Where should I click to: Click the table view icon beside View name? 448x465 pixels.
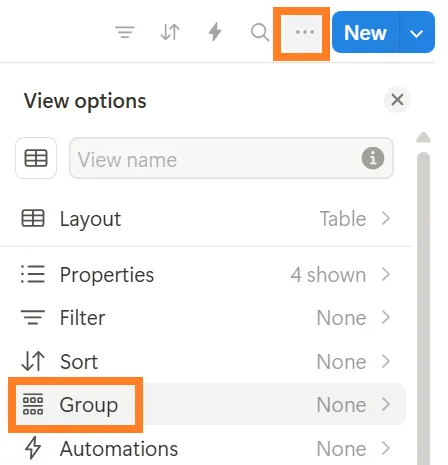click(36, 158)
